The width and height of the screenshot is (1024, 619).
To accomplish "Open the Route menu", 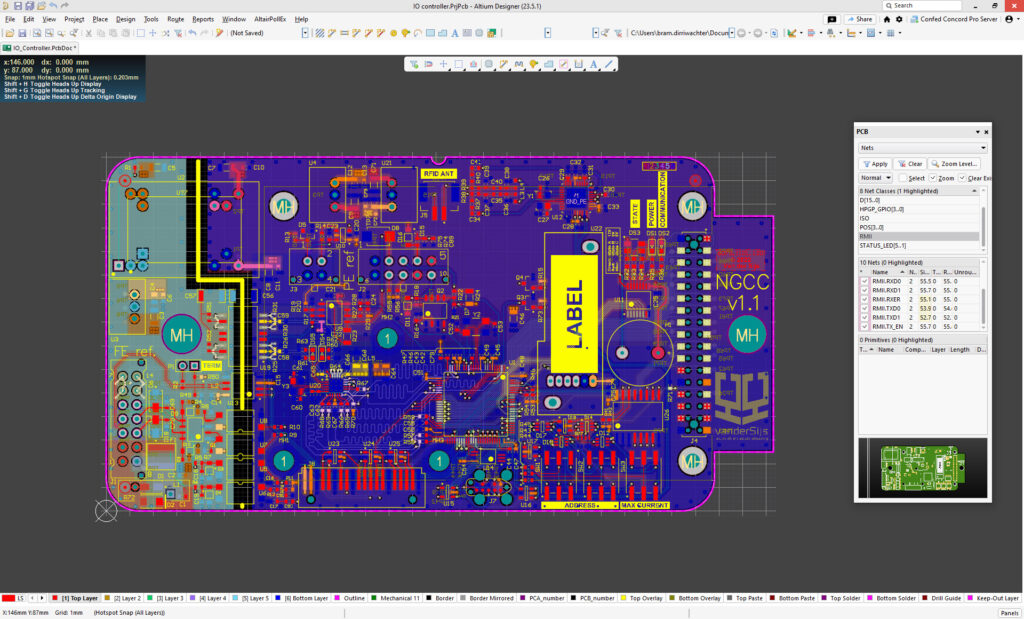I will (175, 18).
